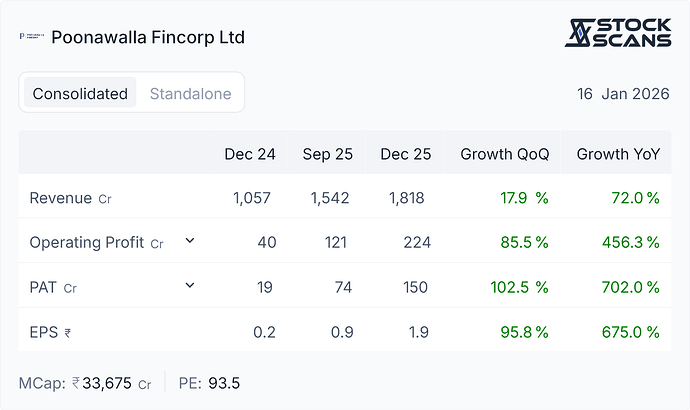Open the Poonawalla Fincorp Ltd title link
This screenshot has width=690, height=410.
pyautogui.click(x=148, y=37)
